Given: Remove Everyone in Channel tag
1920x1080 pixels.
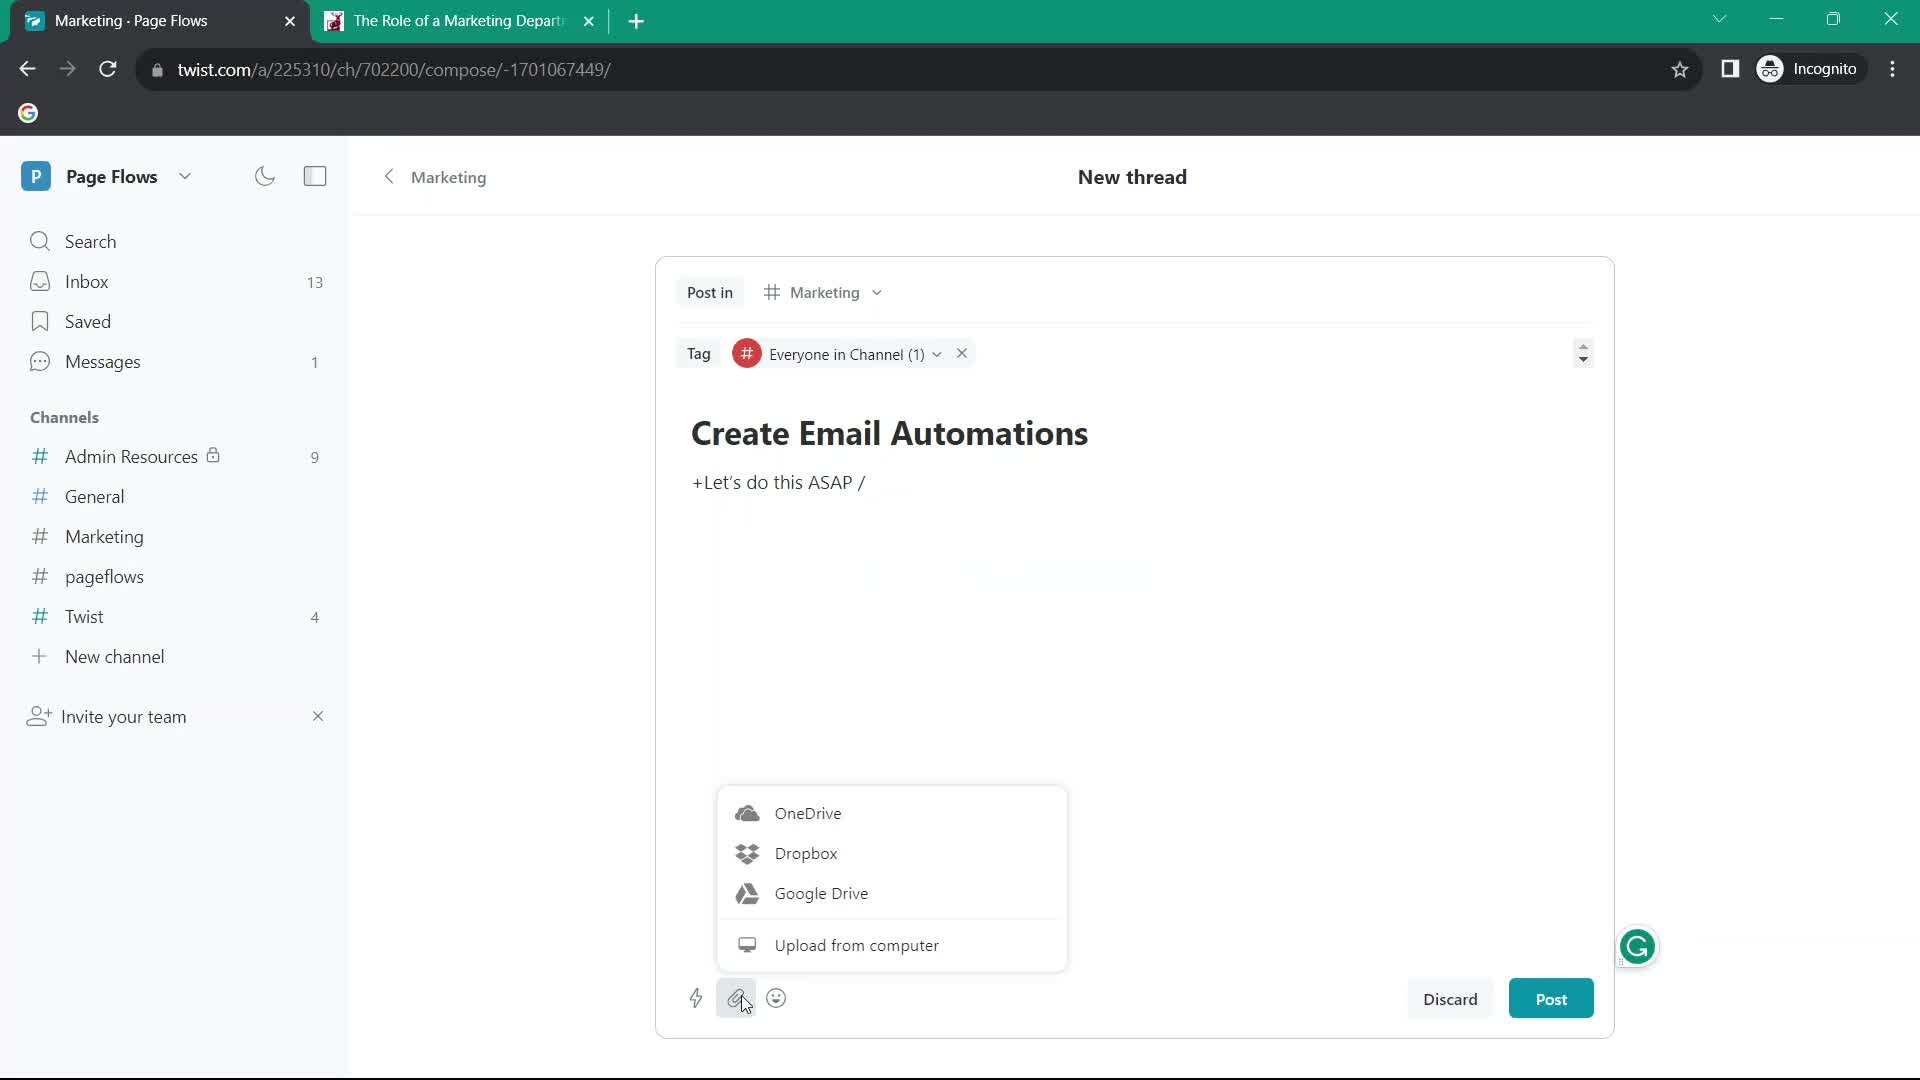Looking at the screenshot, I should pos(963,353).
